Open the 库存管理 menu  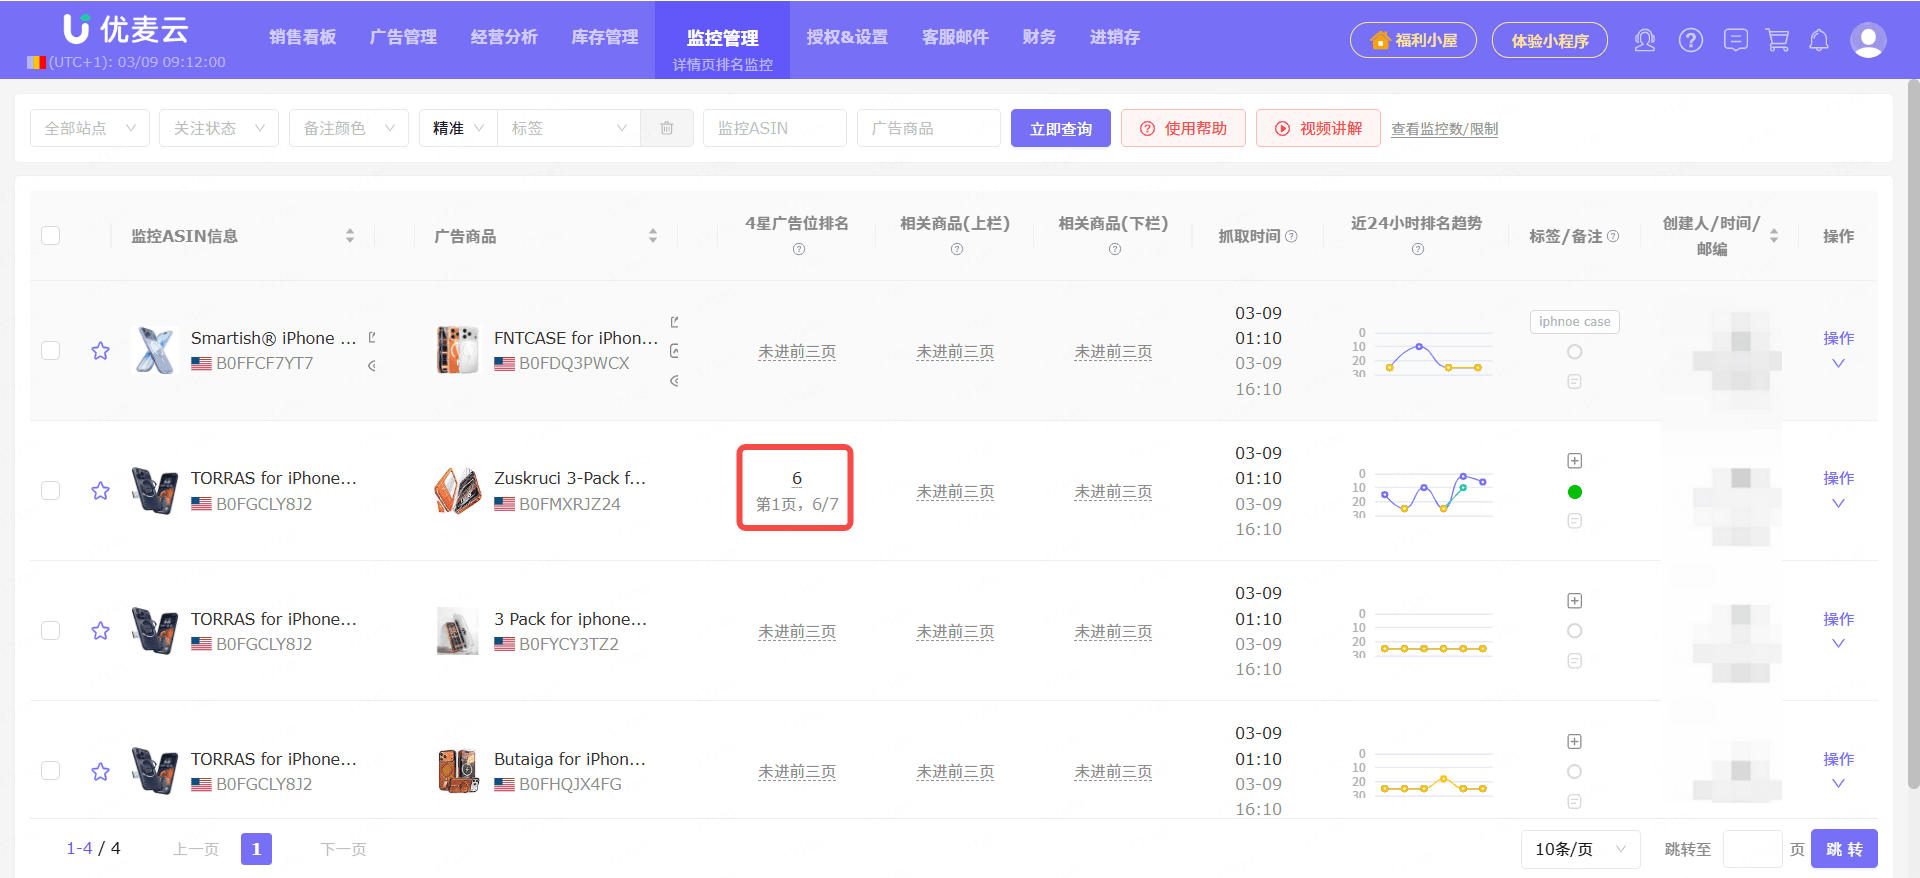pos(605,37)
